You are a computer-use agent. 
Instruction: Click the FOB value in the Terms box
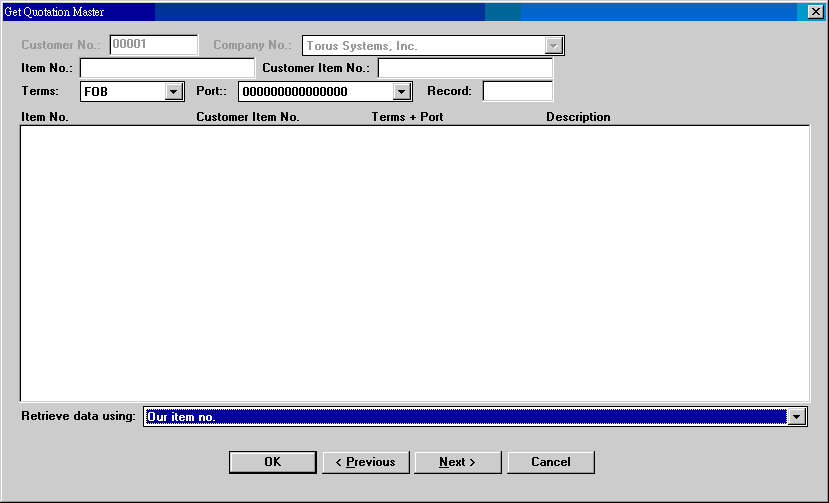121,92
